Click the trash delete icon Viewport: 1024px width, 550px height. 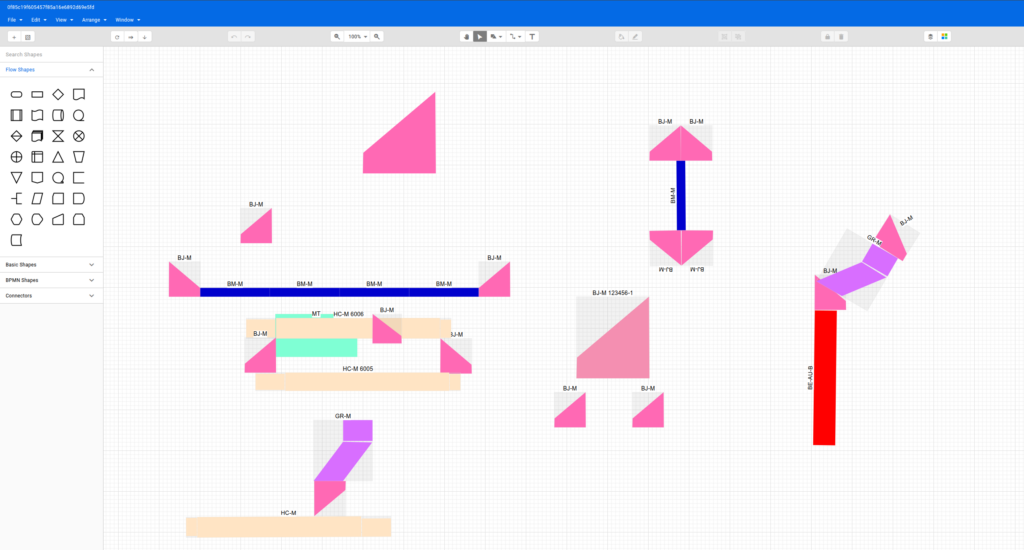click(x=841, y=36)
